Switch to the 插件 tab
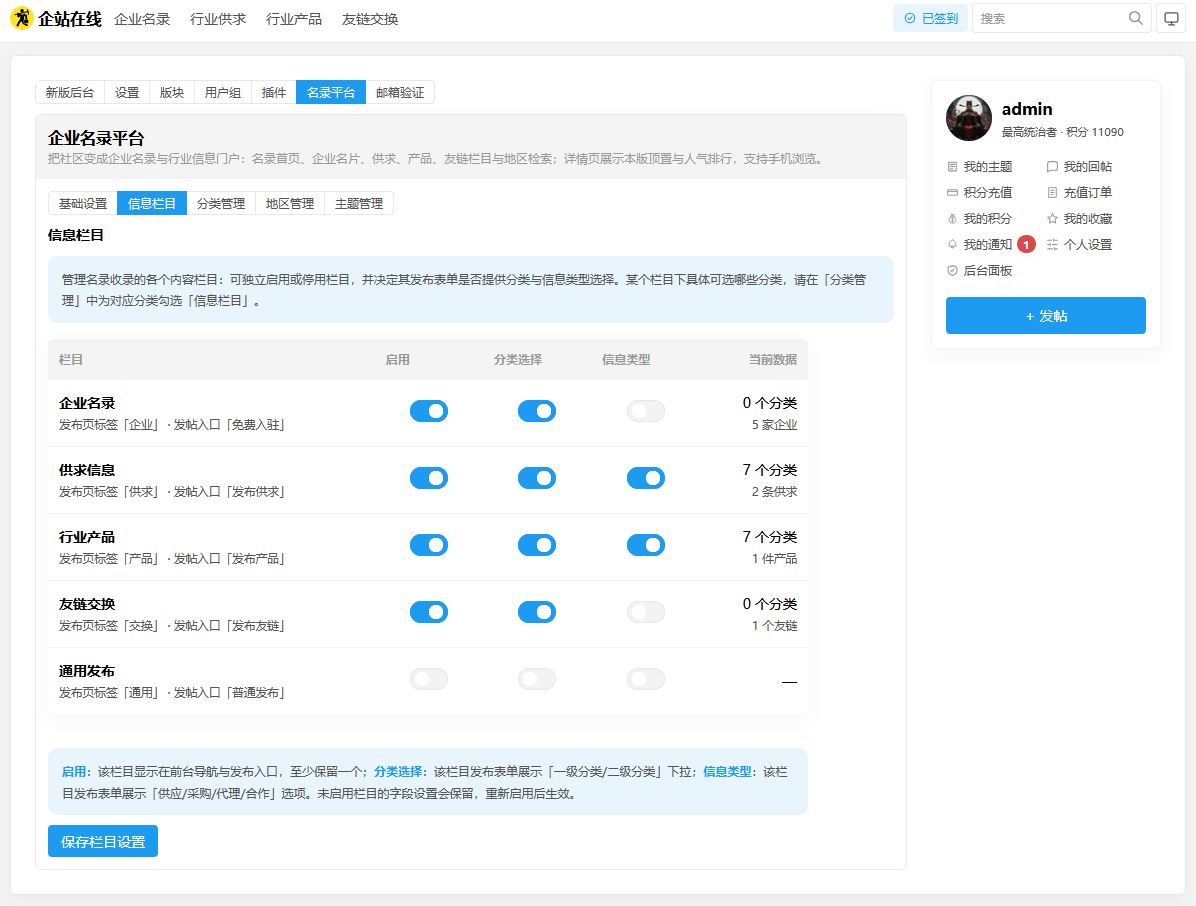 click(274, 92)
